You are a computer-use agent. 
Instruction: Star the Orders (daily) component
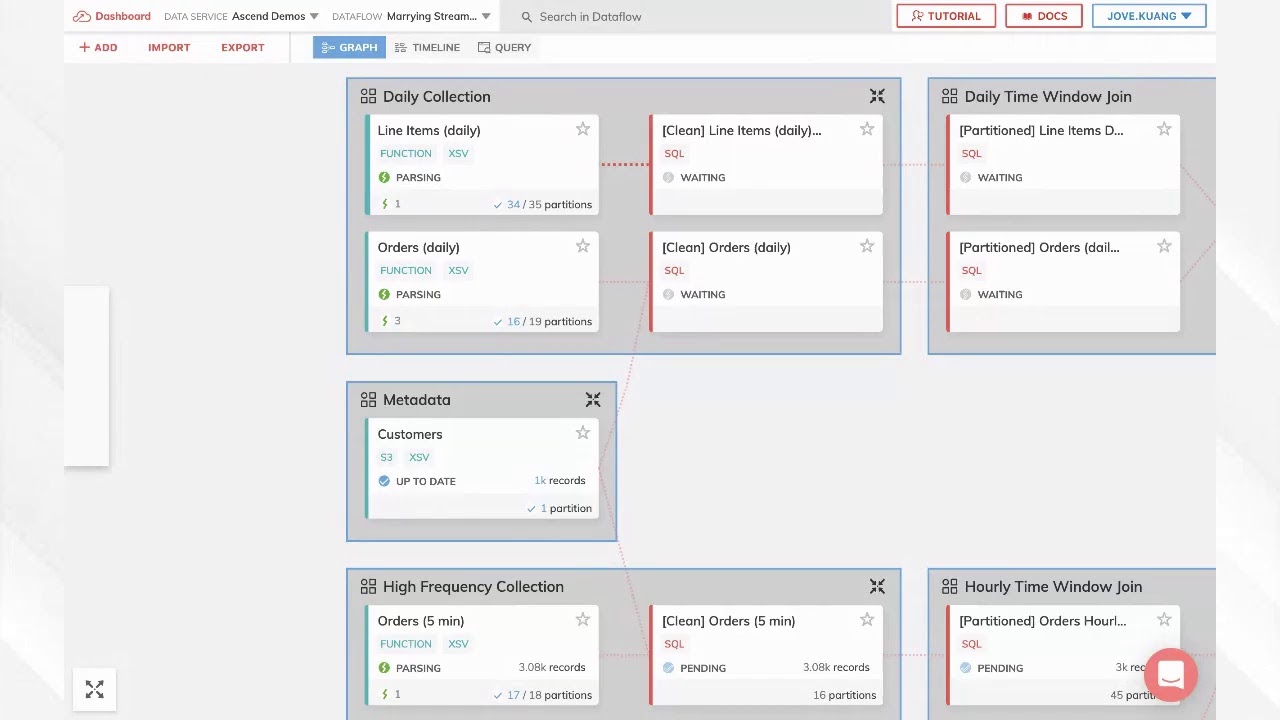pos(583,246)
